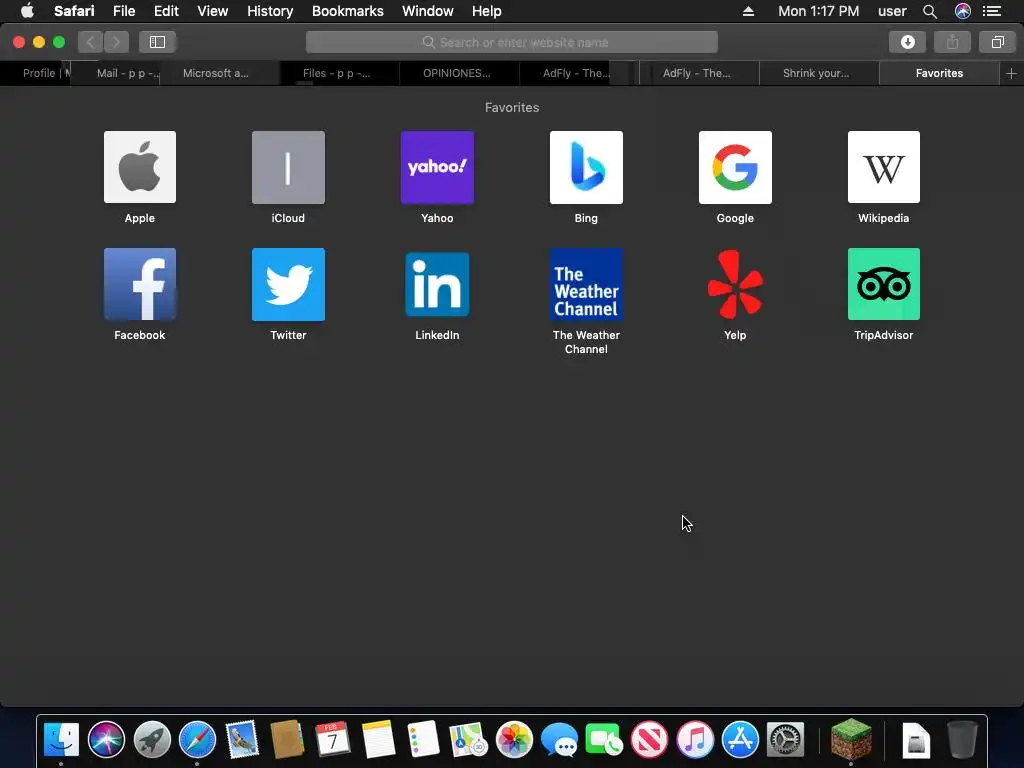Open the Edit menu

pyautogui.click(x=166, y=11)
